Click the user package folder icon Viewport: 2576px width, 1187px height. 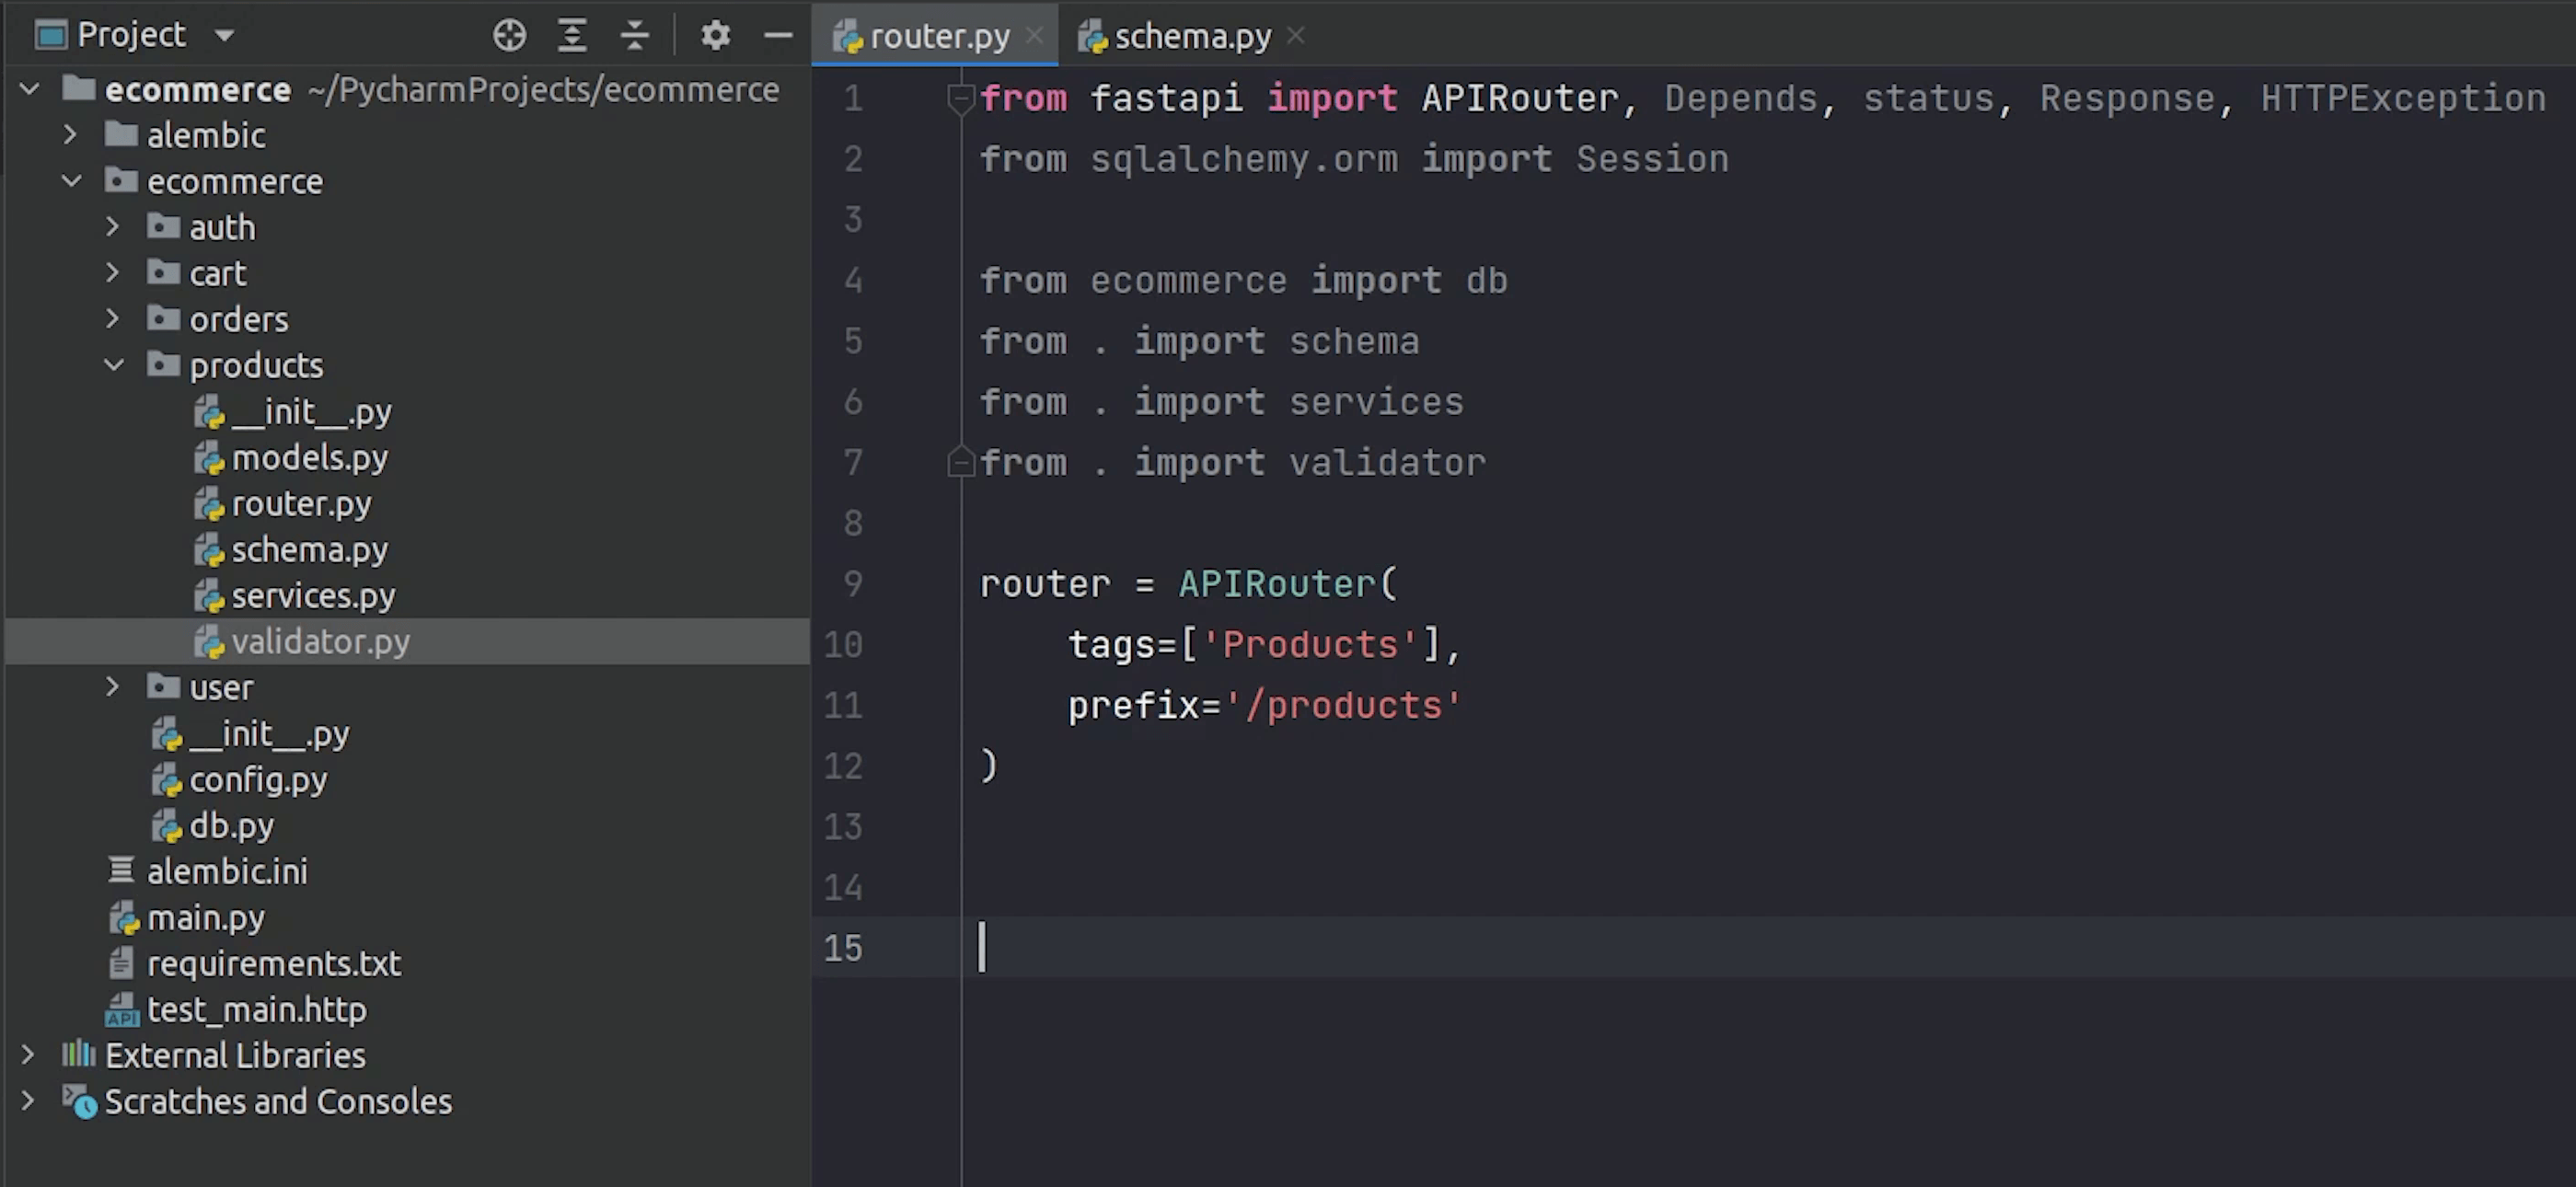tap(163, 685)
